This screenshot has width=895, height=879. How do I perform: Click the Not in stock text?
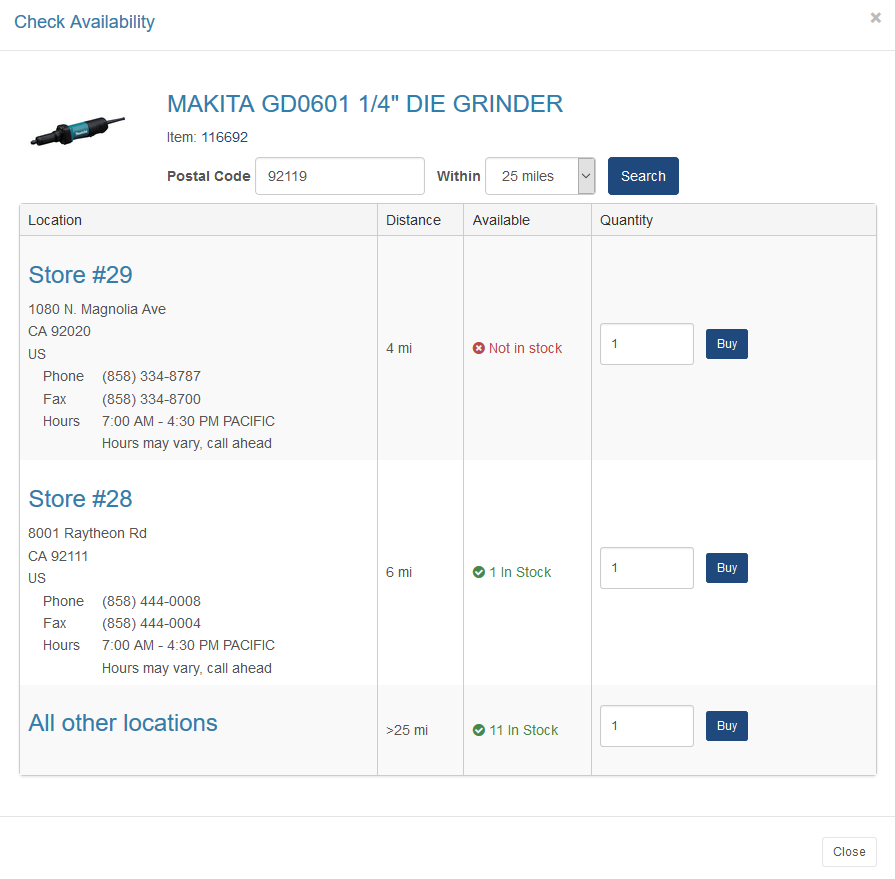pyautogui.click(x=525, y=348)
